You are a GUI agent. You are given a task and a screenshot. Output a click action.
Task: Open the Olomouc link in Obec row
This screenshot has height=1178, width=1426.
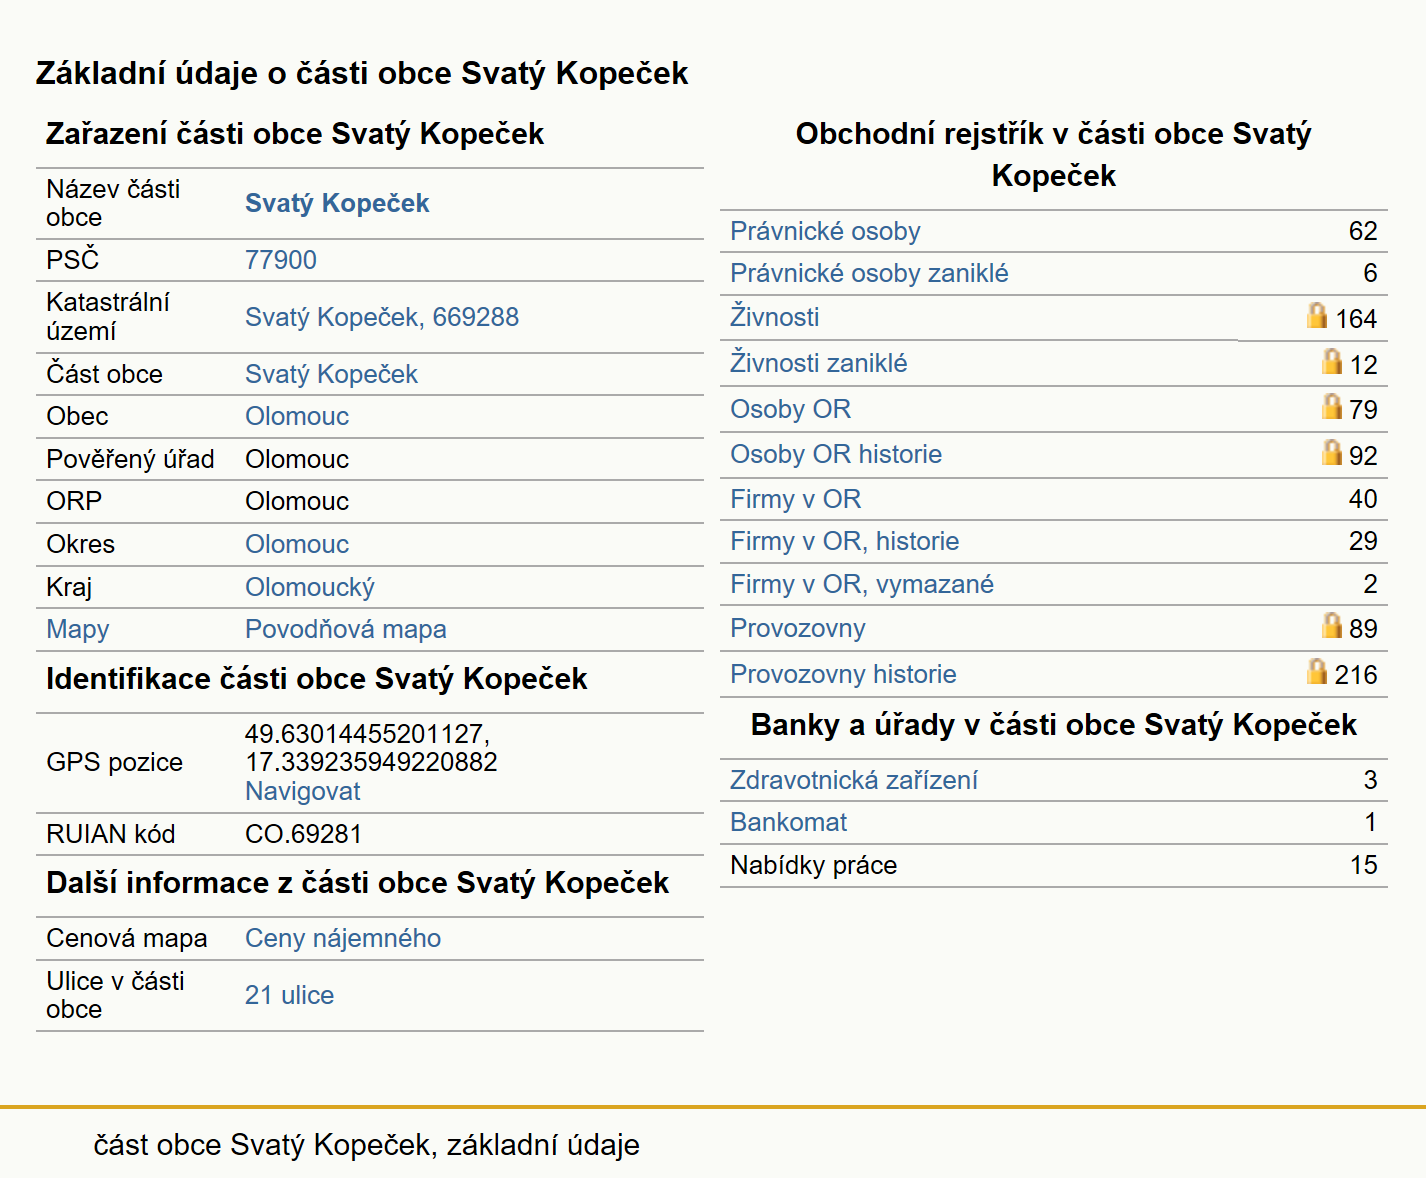coord(297,416)
